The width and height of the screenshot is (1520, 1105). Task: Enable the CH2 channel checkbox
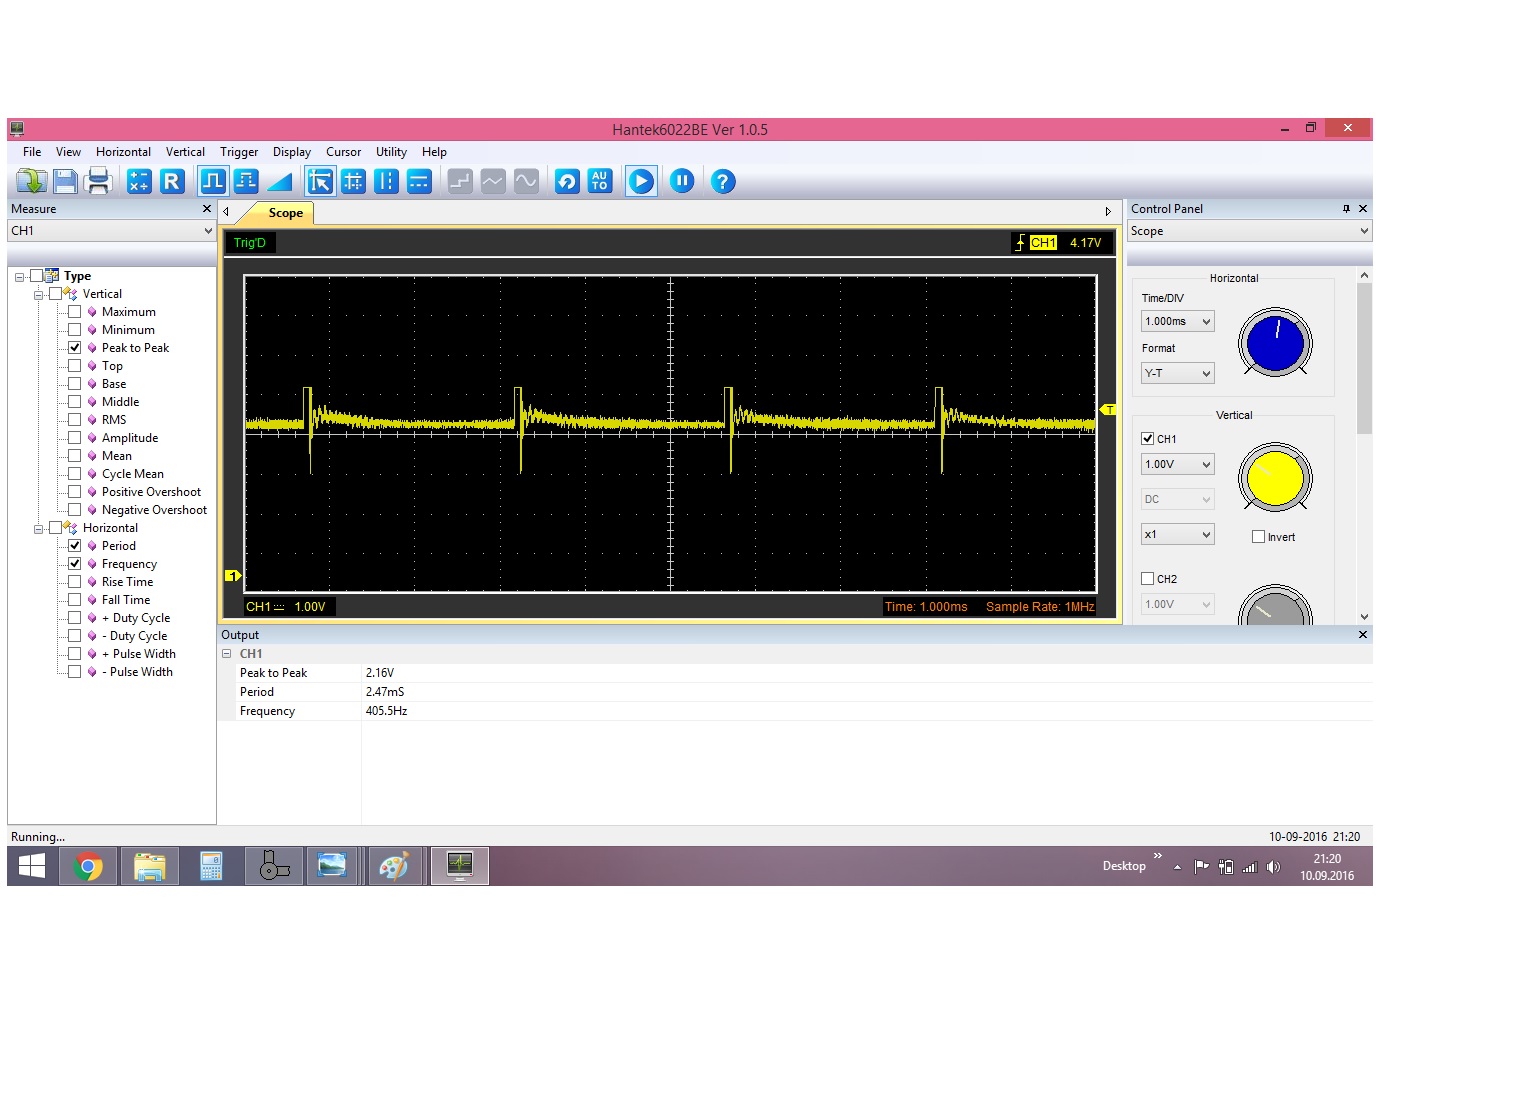point(1148,579)
